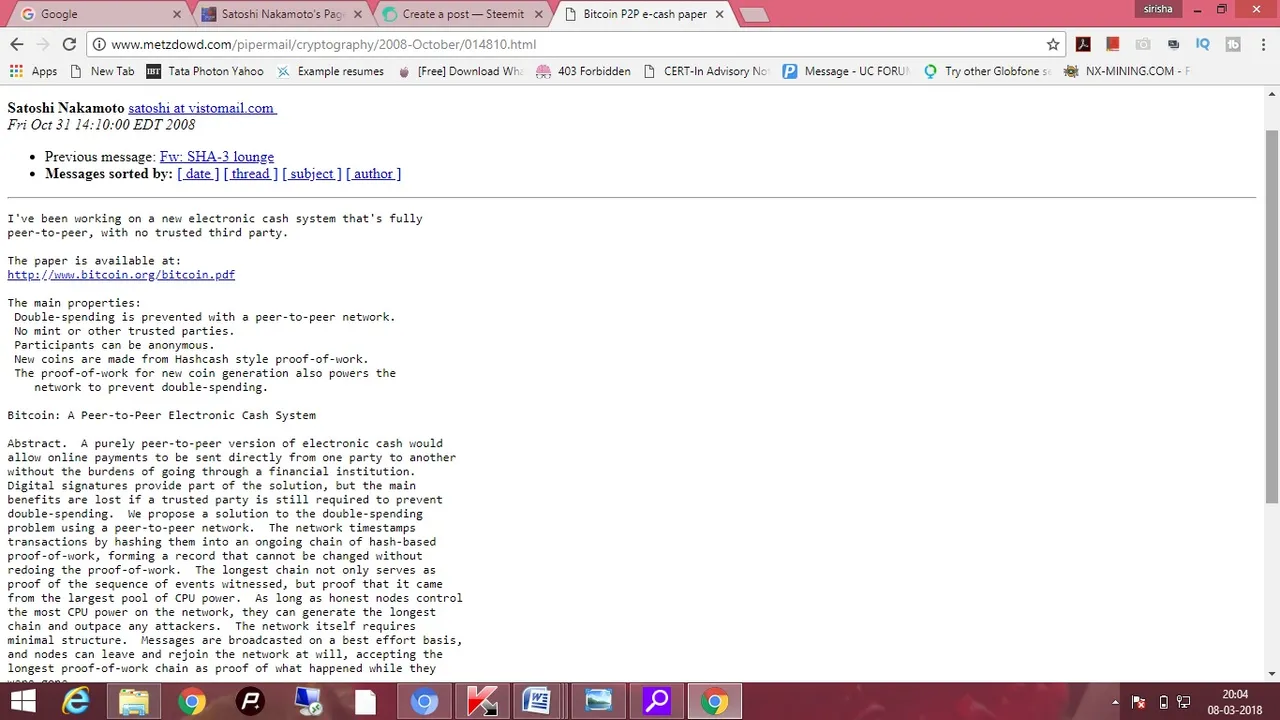Click the IQ extension icon
This screenshot has width=1280, height=720.
(x=1203, y=44)
